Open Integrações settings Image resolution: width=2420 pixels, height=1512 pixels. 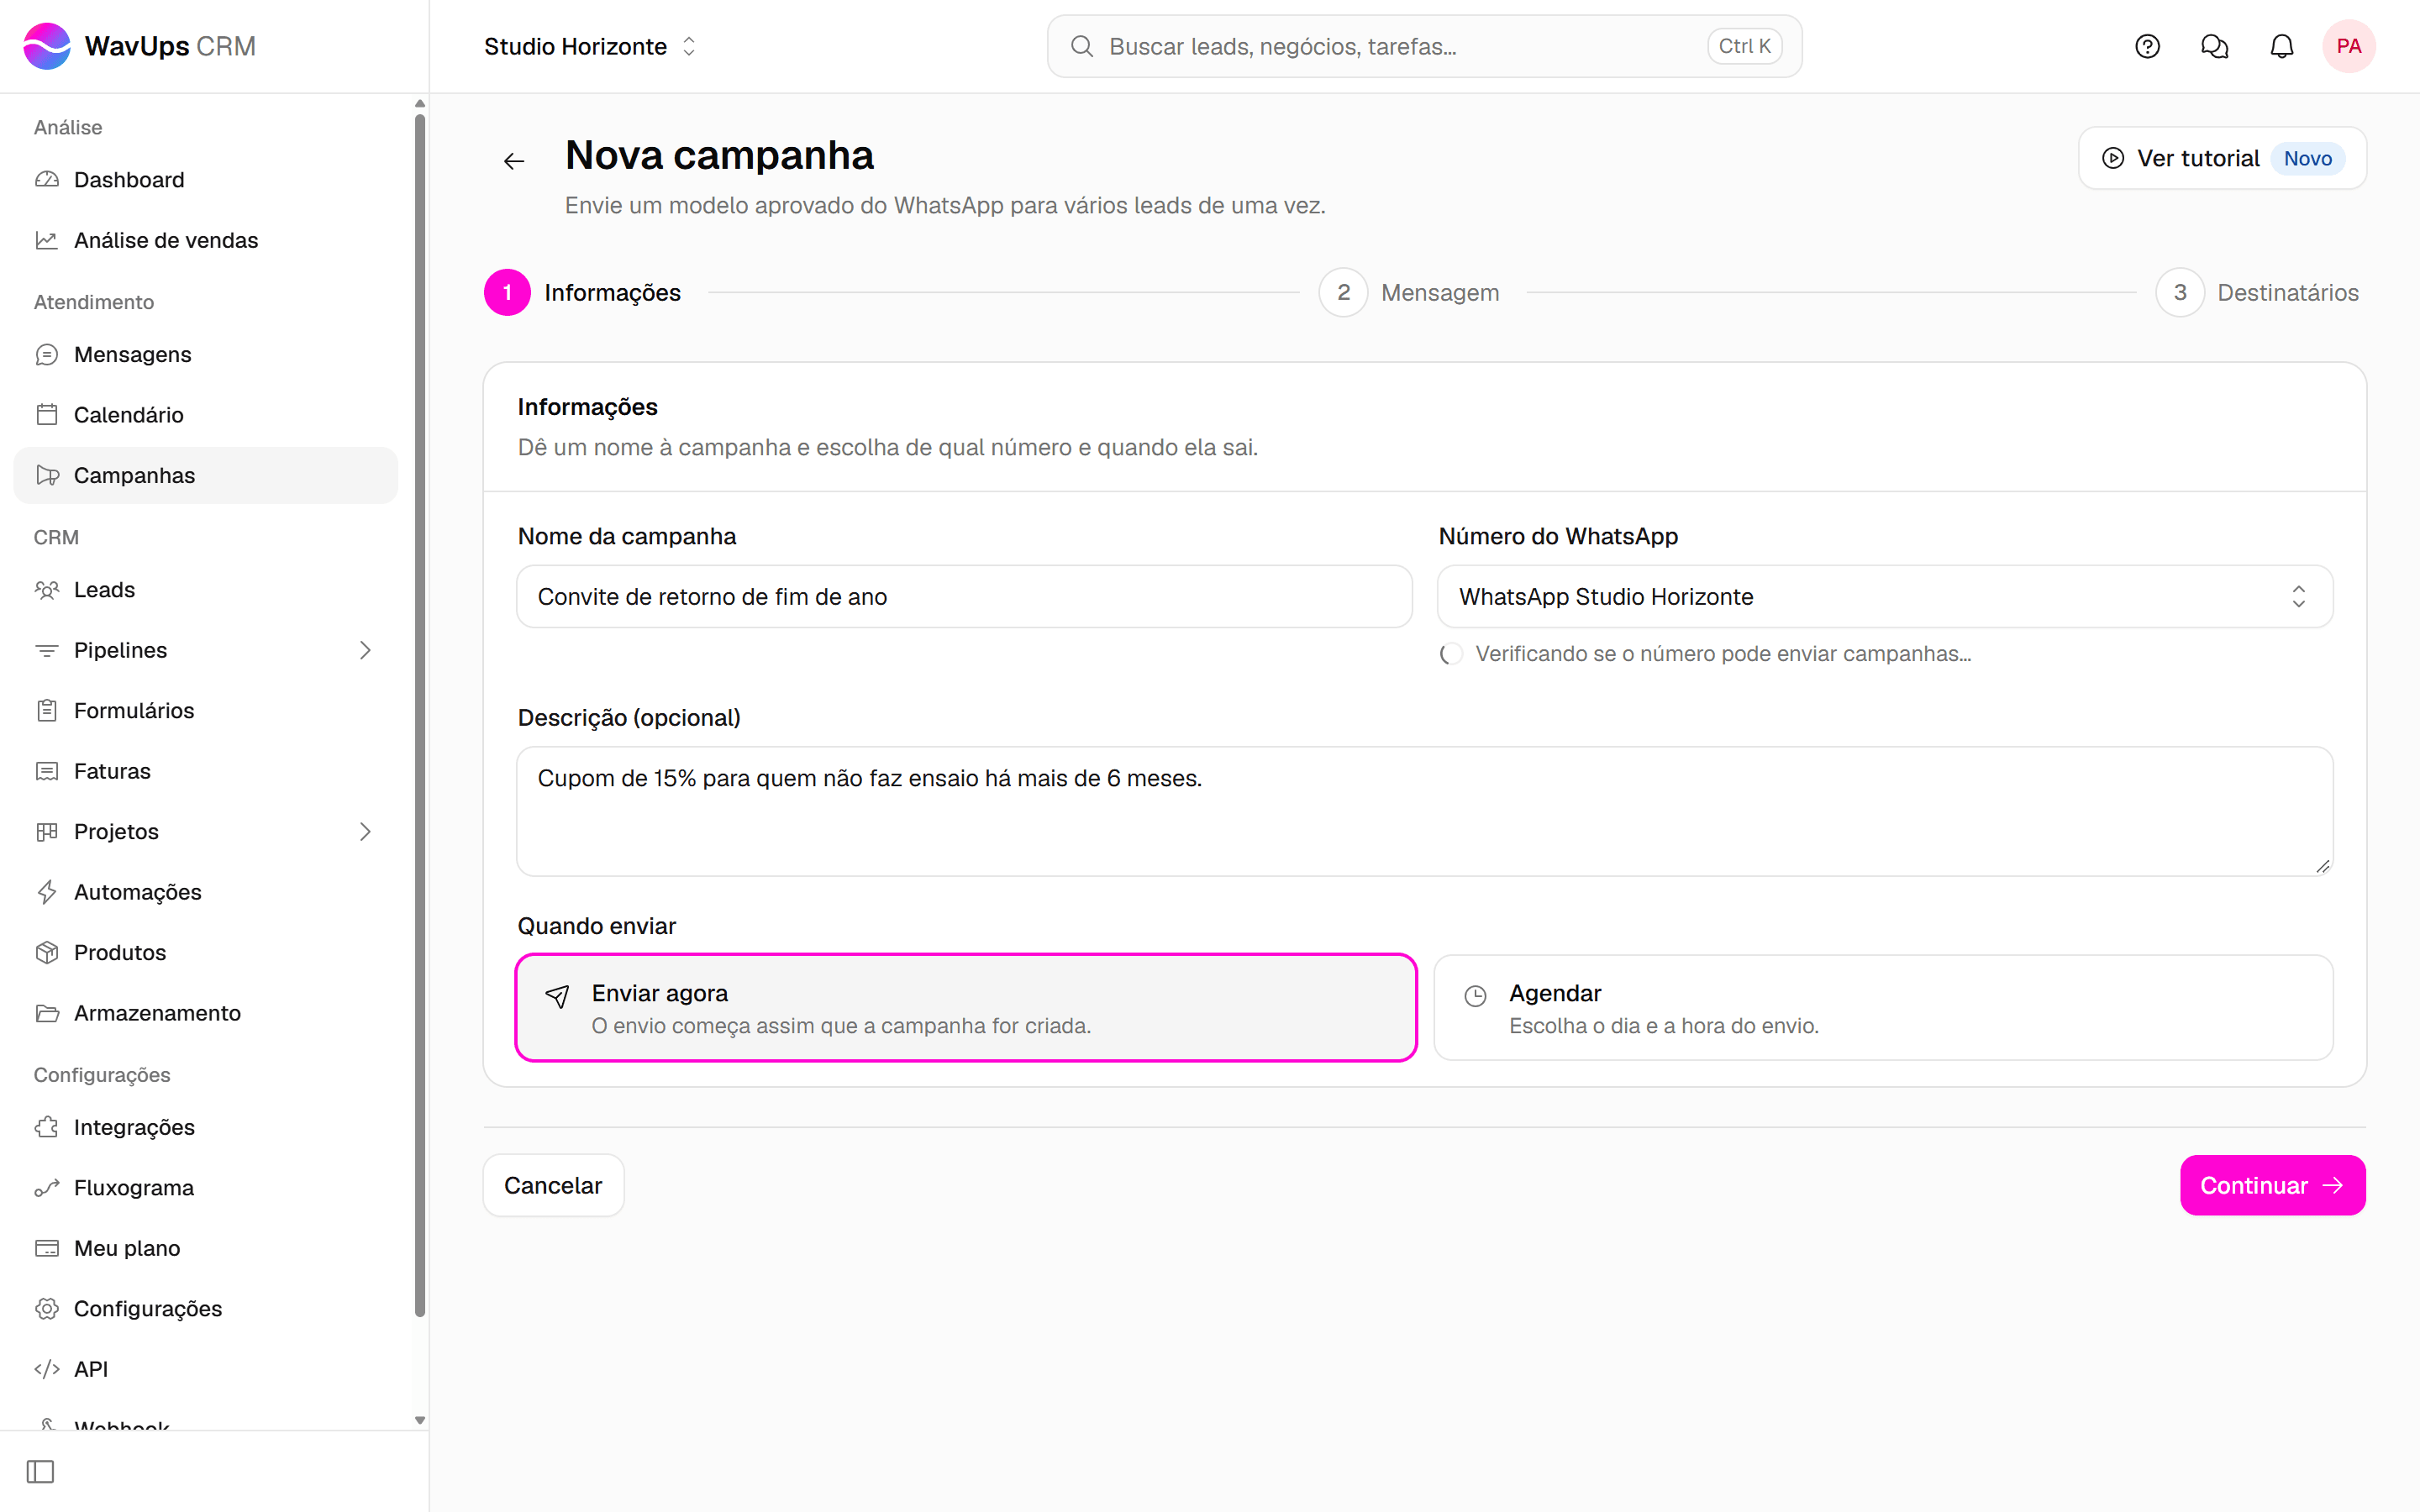206,1127
